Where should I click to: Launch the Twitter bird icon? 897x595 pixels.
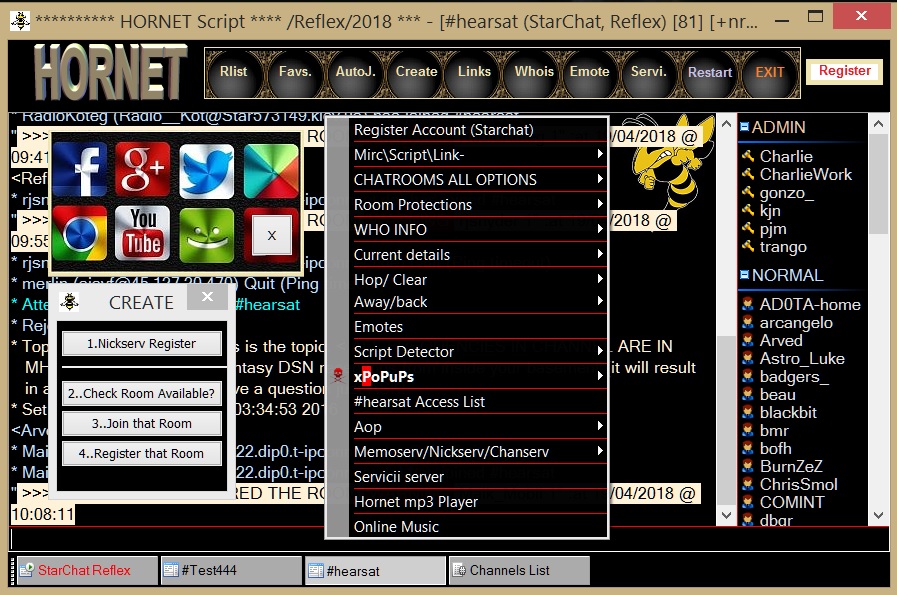[207, 170]
